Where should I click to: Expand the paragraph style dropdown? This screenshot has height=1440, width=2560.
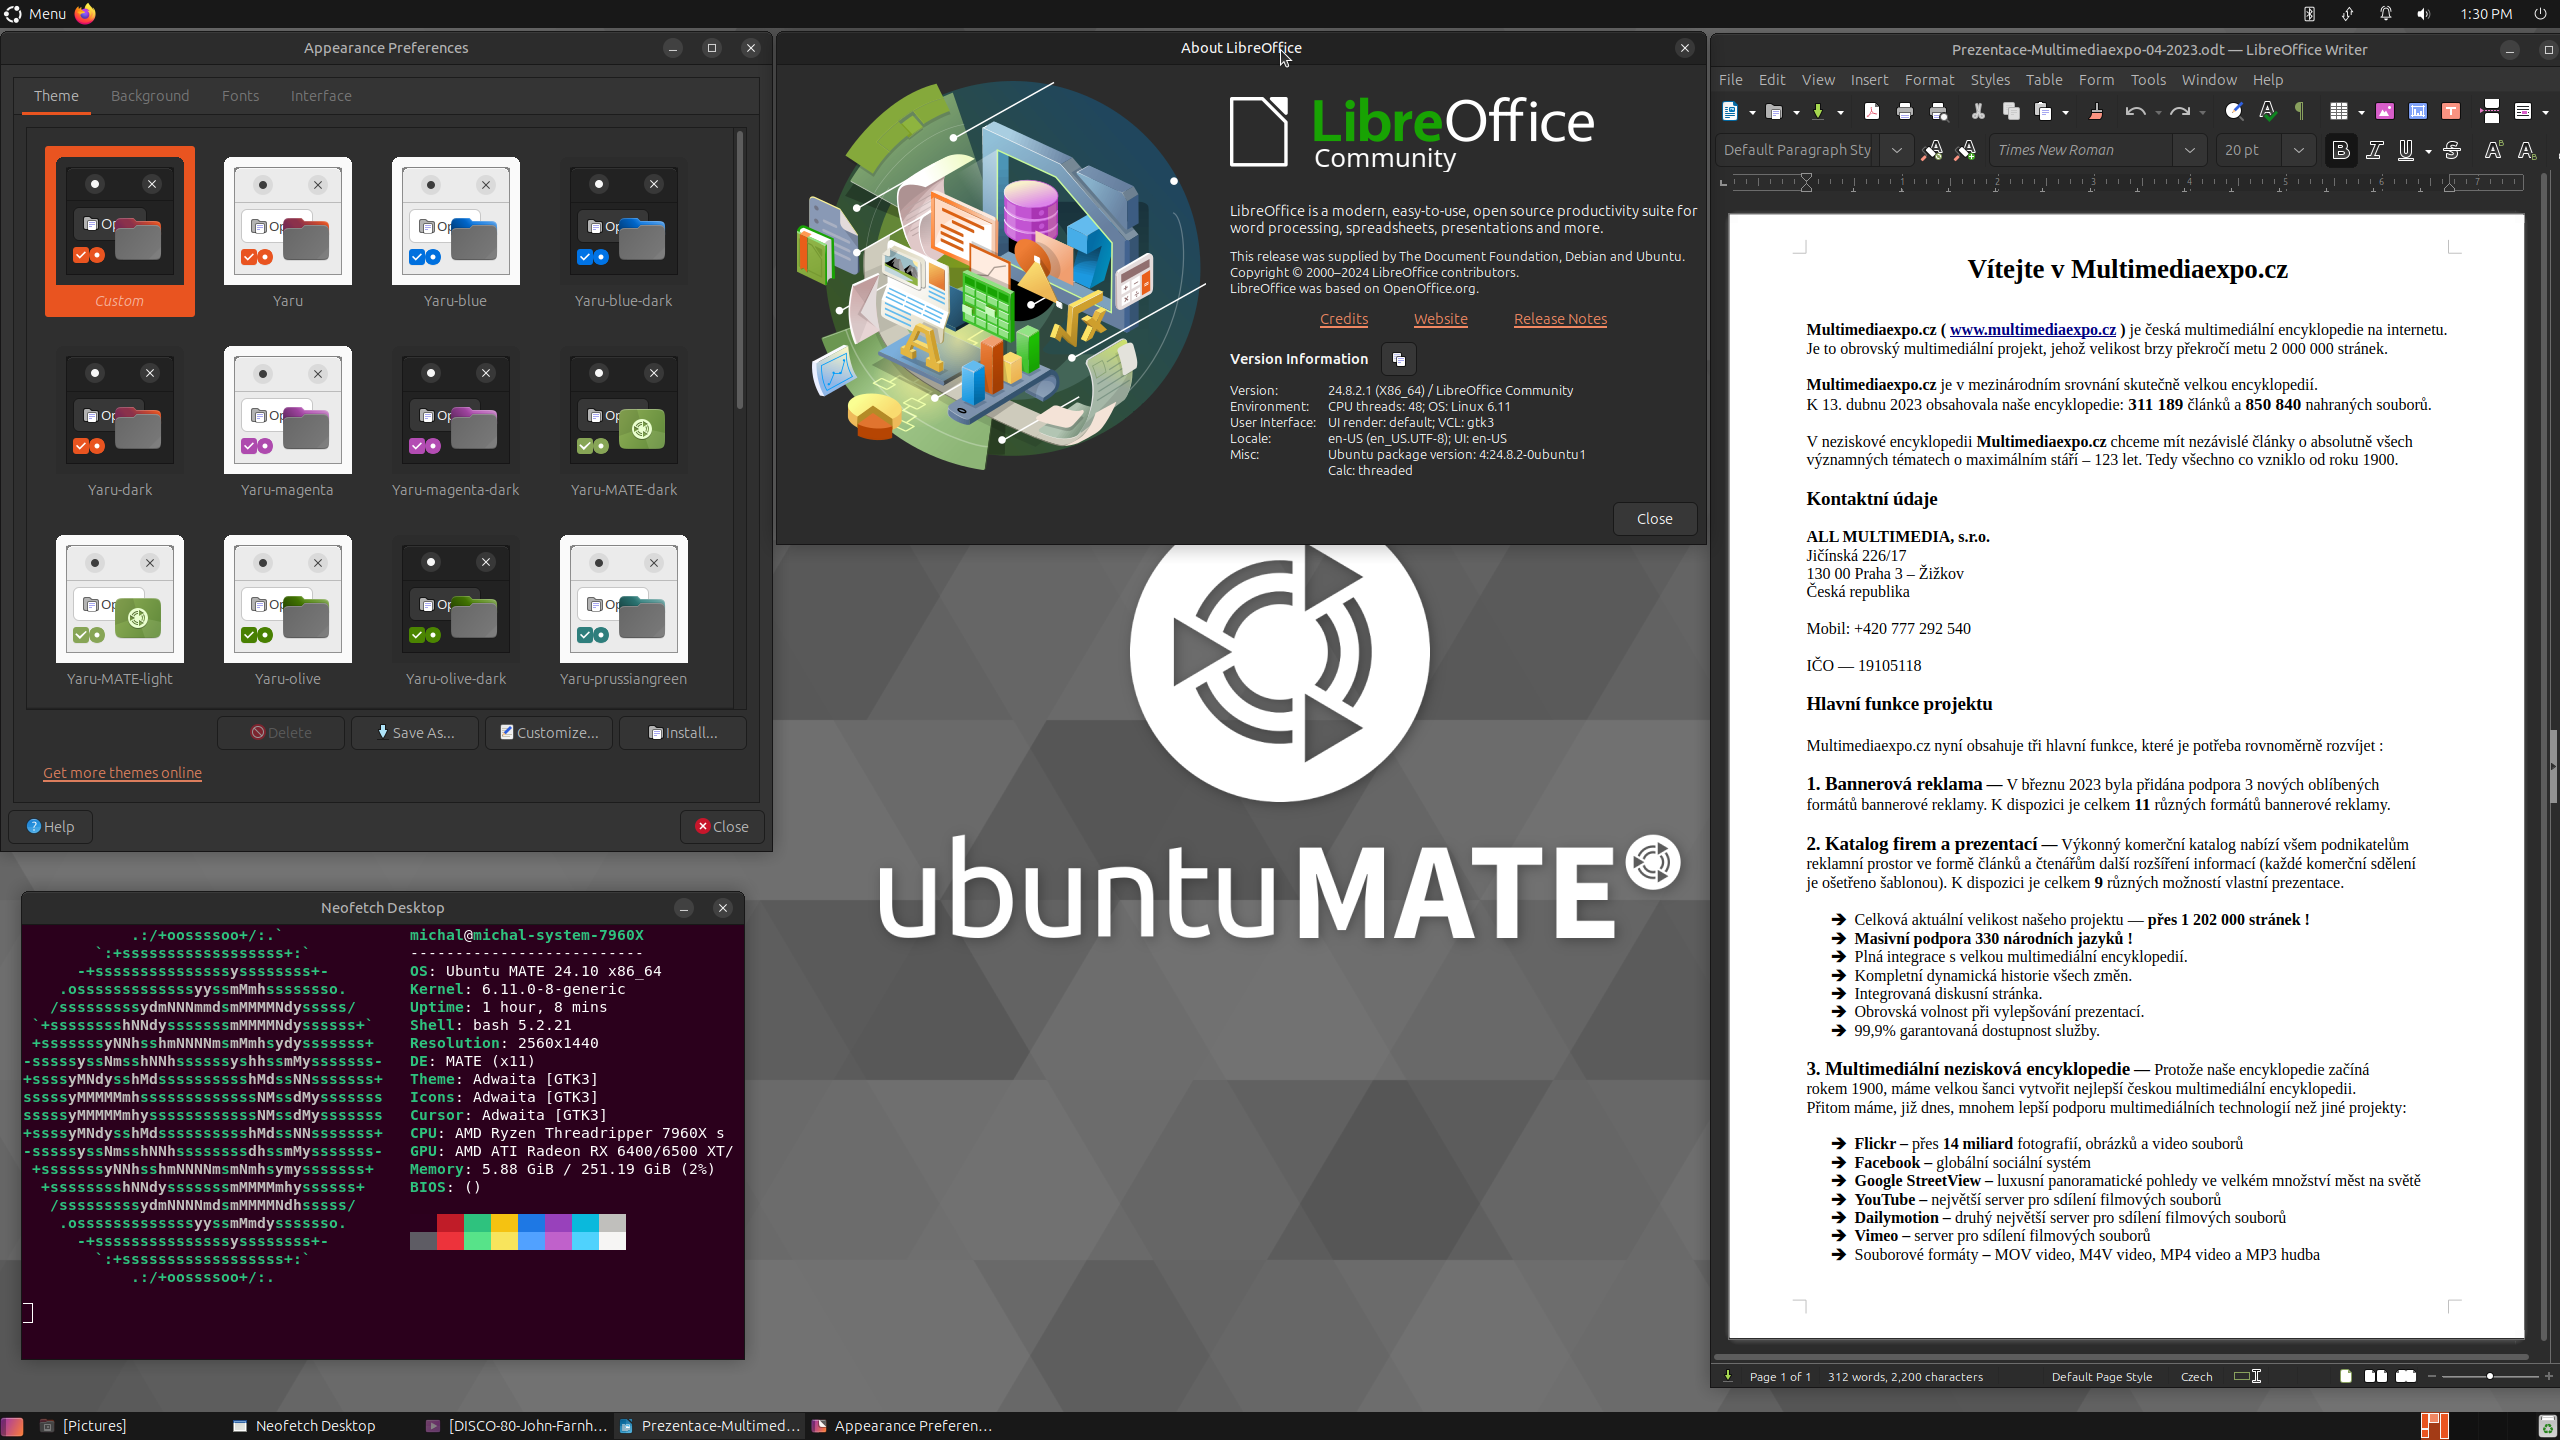point(1896,150)
